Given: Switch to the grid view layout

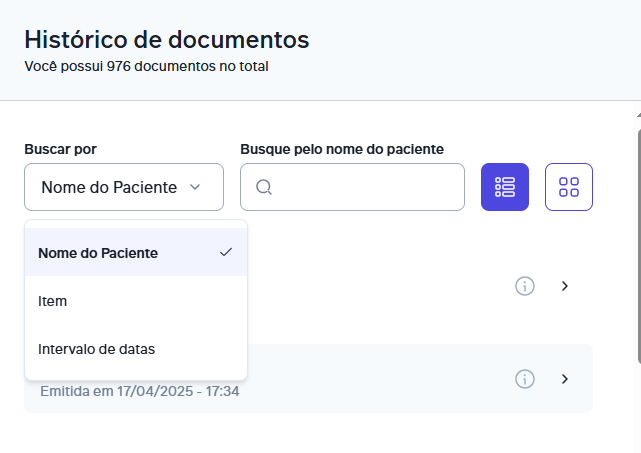Looking at the screenshot, I should click(569, 187).
